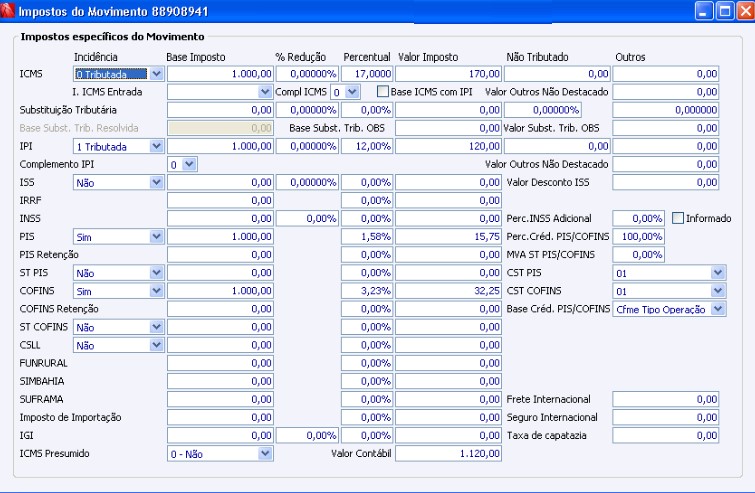Click the Perc.INSS Adicional field
The height and width of the screenshot is (493, 755).
click(638, 218)
